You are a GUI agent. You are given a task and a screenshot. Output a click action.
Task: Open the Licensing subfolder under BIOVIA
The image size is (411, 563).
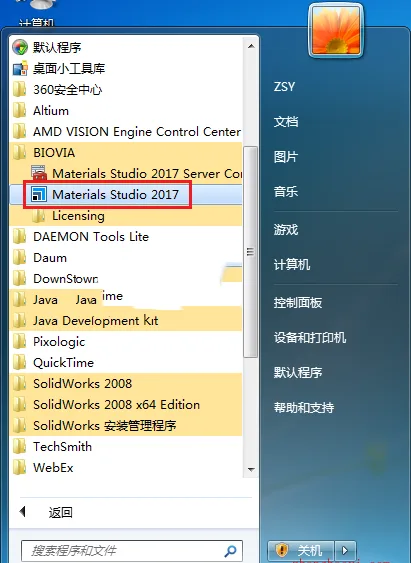pyautogui.click(x=126, y=216)
